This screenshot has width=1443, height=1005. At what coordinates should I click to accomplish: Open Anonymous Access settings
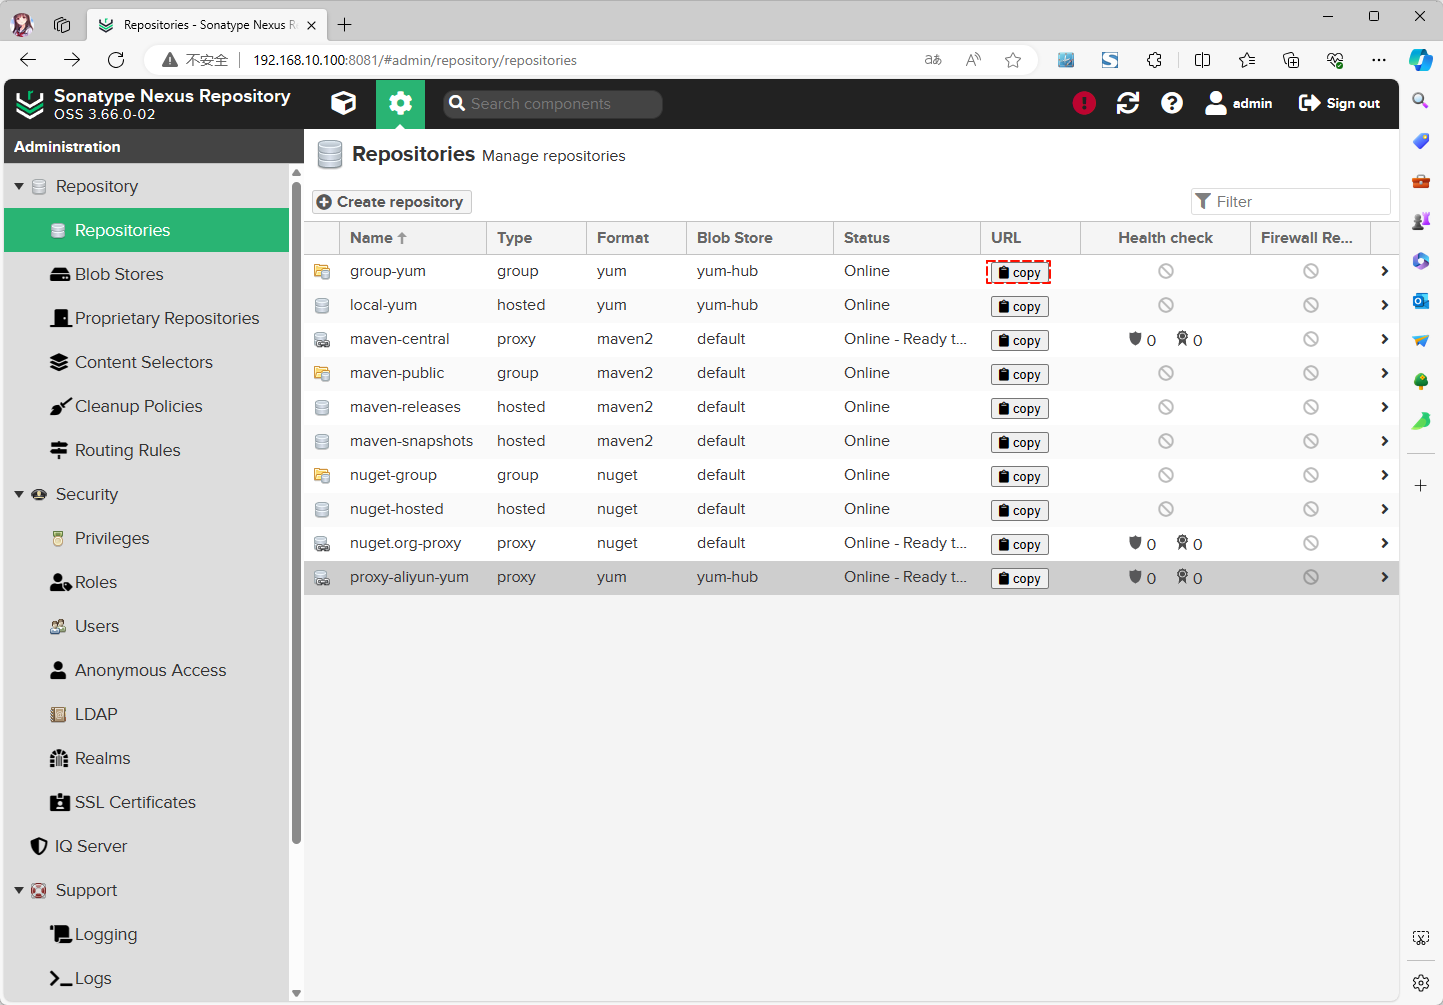click(x=150, y=670)
